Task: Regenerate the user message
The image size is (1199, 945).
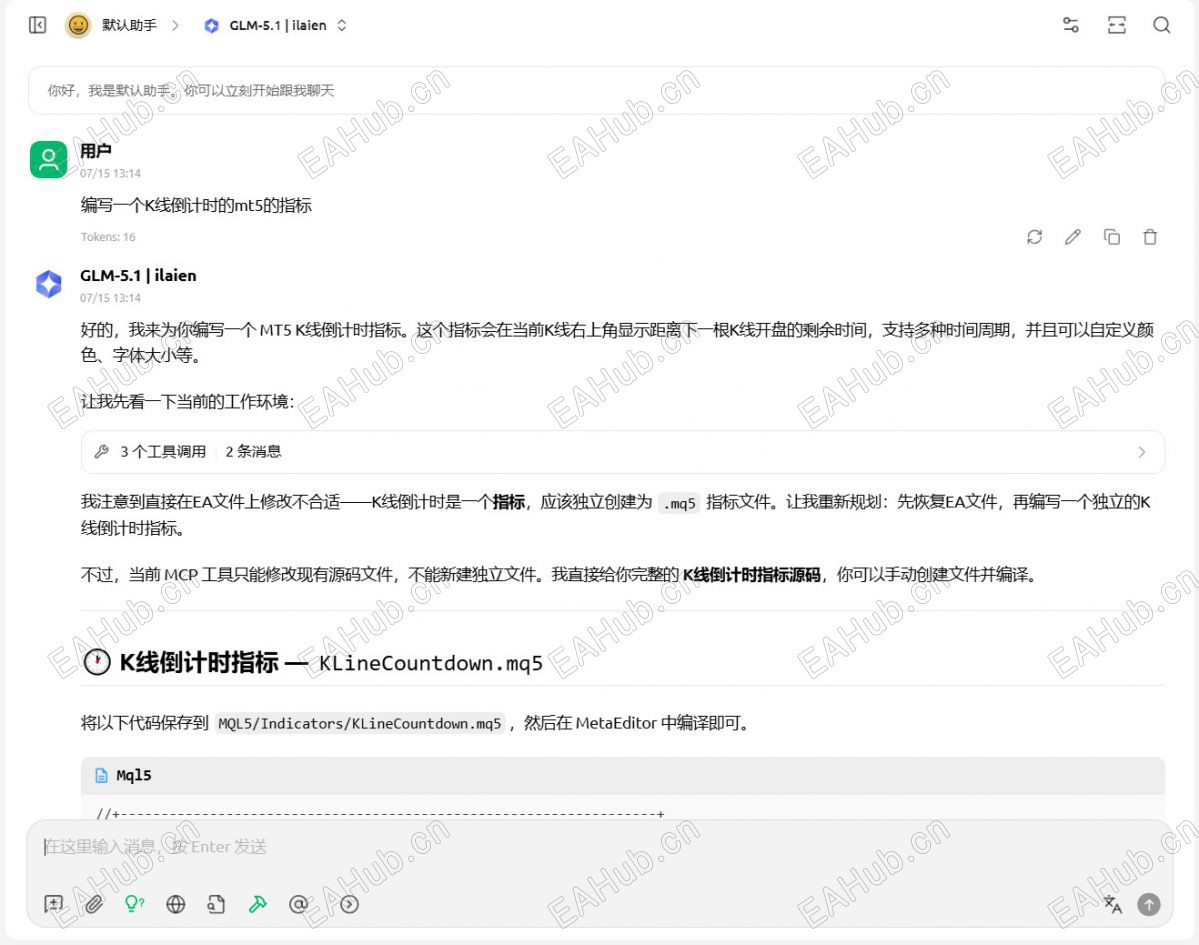Action: tap(1035, 237)
